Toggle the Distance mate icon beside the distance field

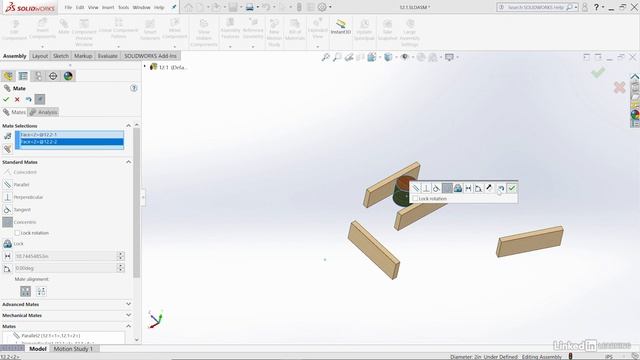tap(7, 256)
